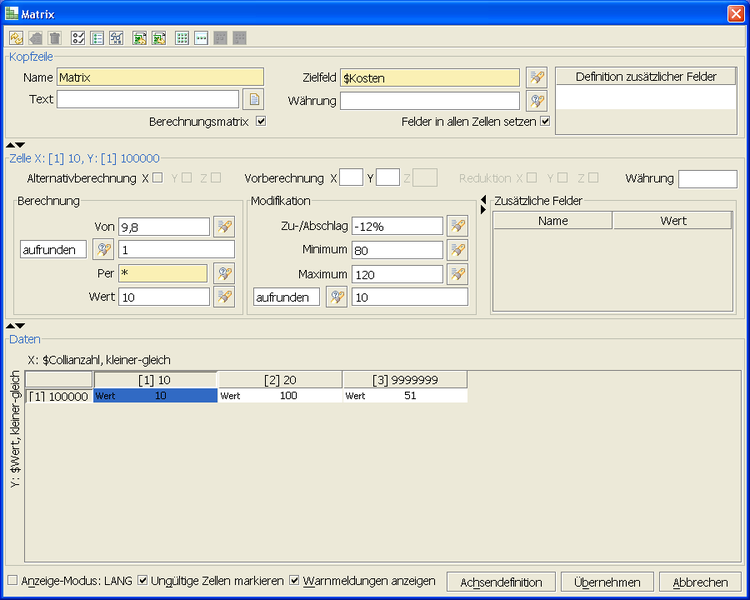Click the wand icon beside Zielfeld field
750x600 pixels.
coord(537,77)
